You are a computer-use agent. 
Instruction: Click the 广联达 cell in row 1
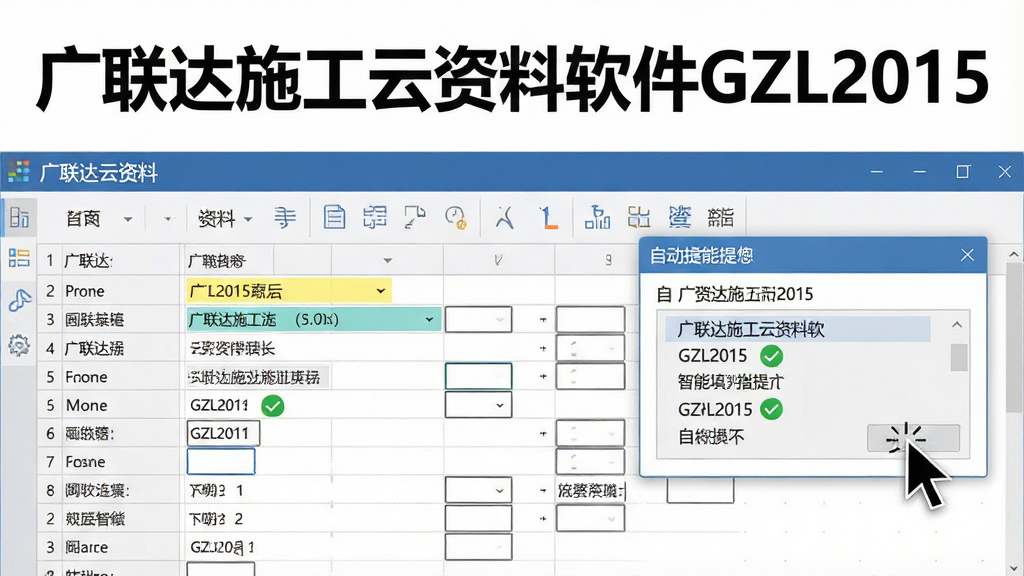point(89,261)
